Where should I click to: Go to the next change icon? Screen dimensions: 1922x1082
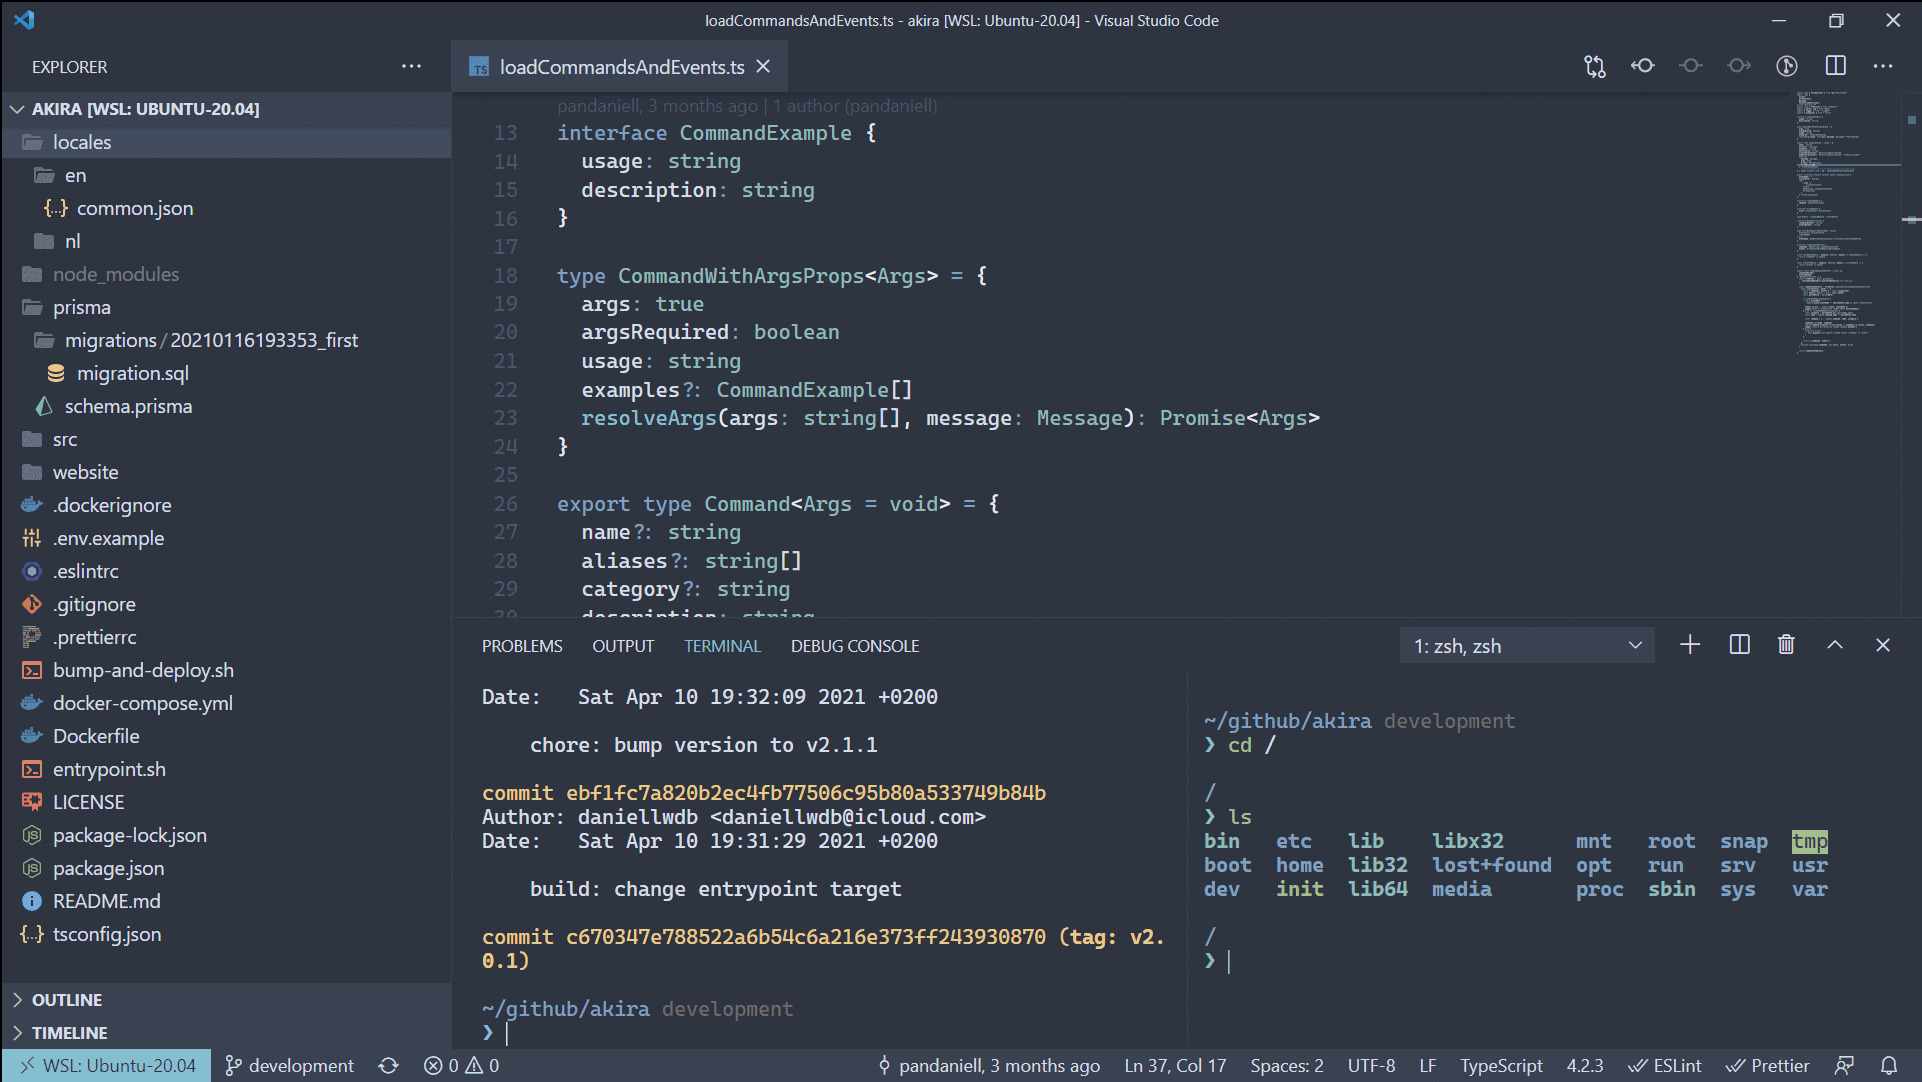pyautogui.click(x=1739, y=66)
